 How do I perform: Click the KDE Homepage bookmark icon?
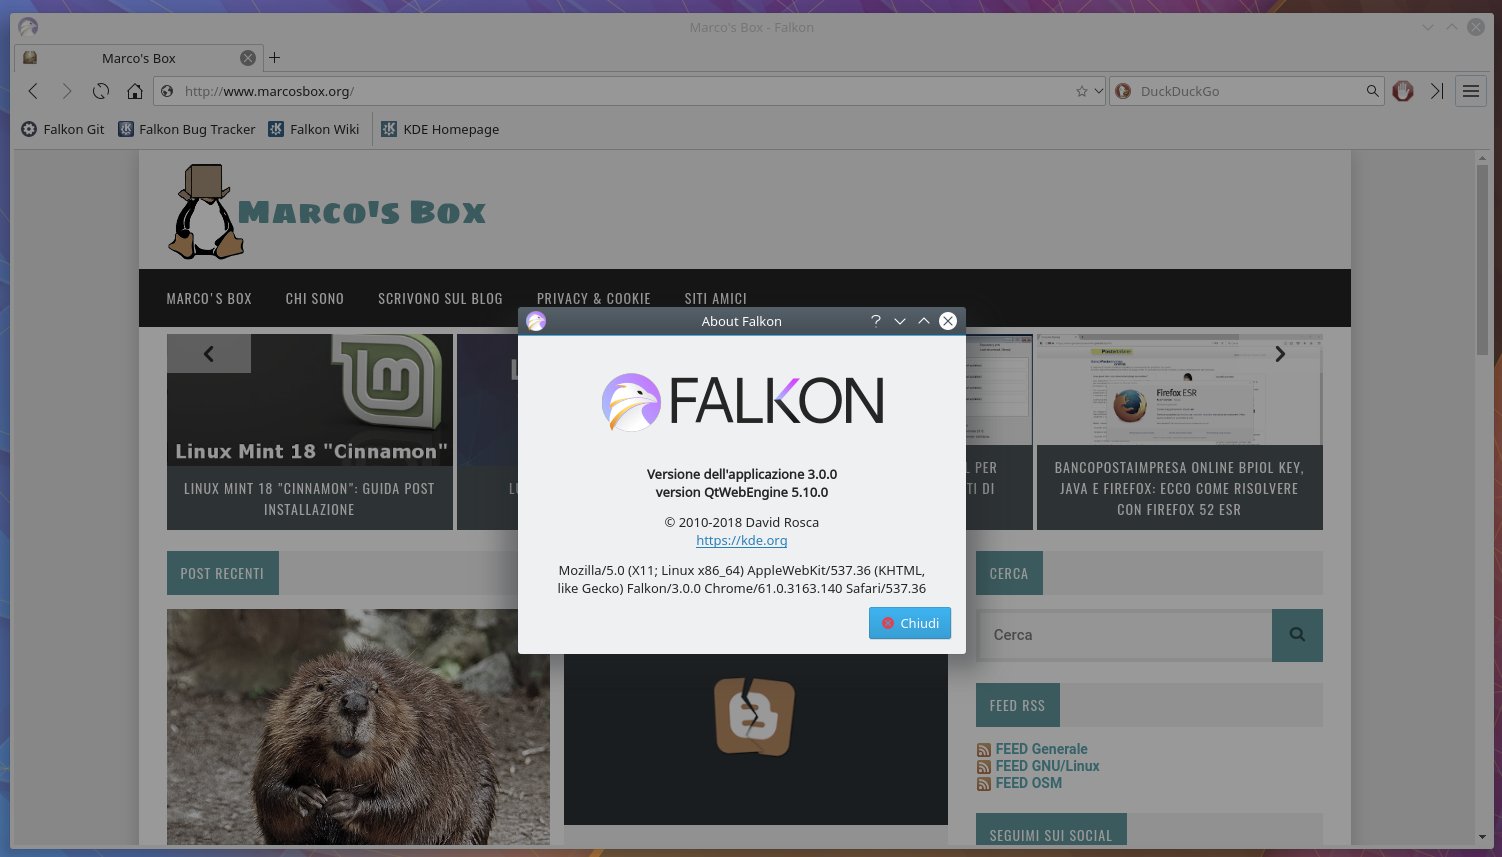tap(389, 129)
